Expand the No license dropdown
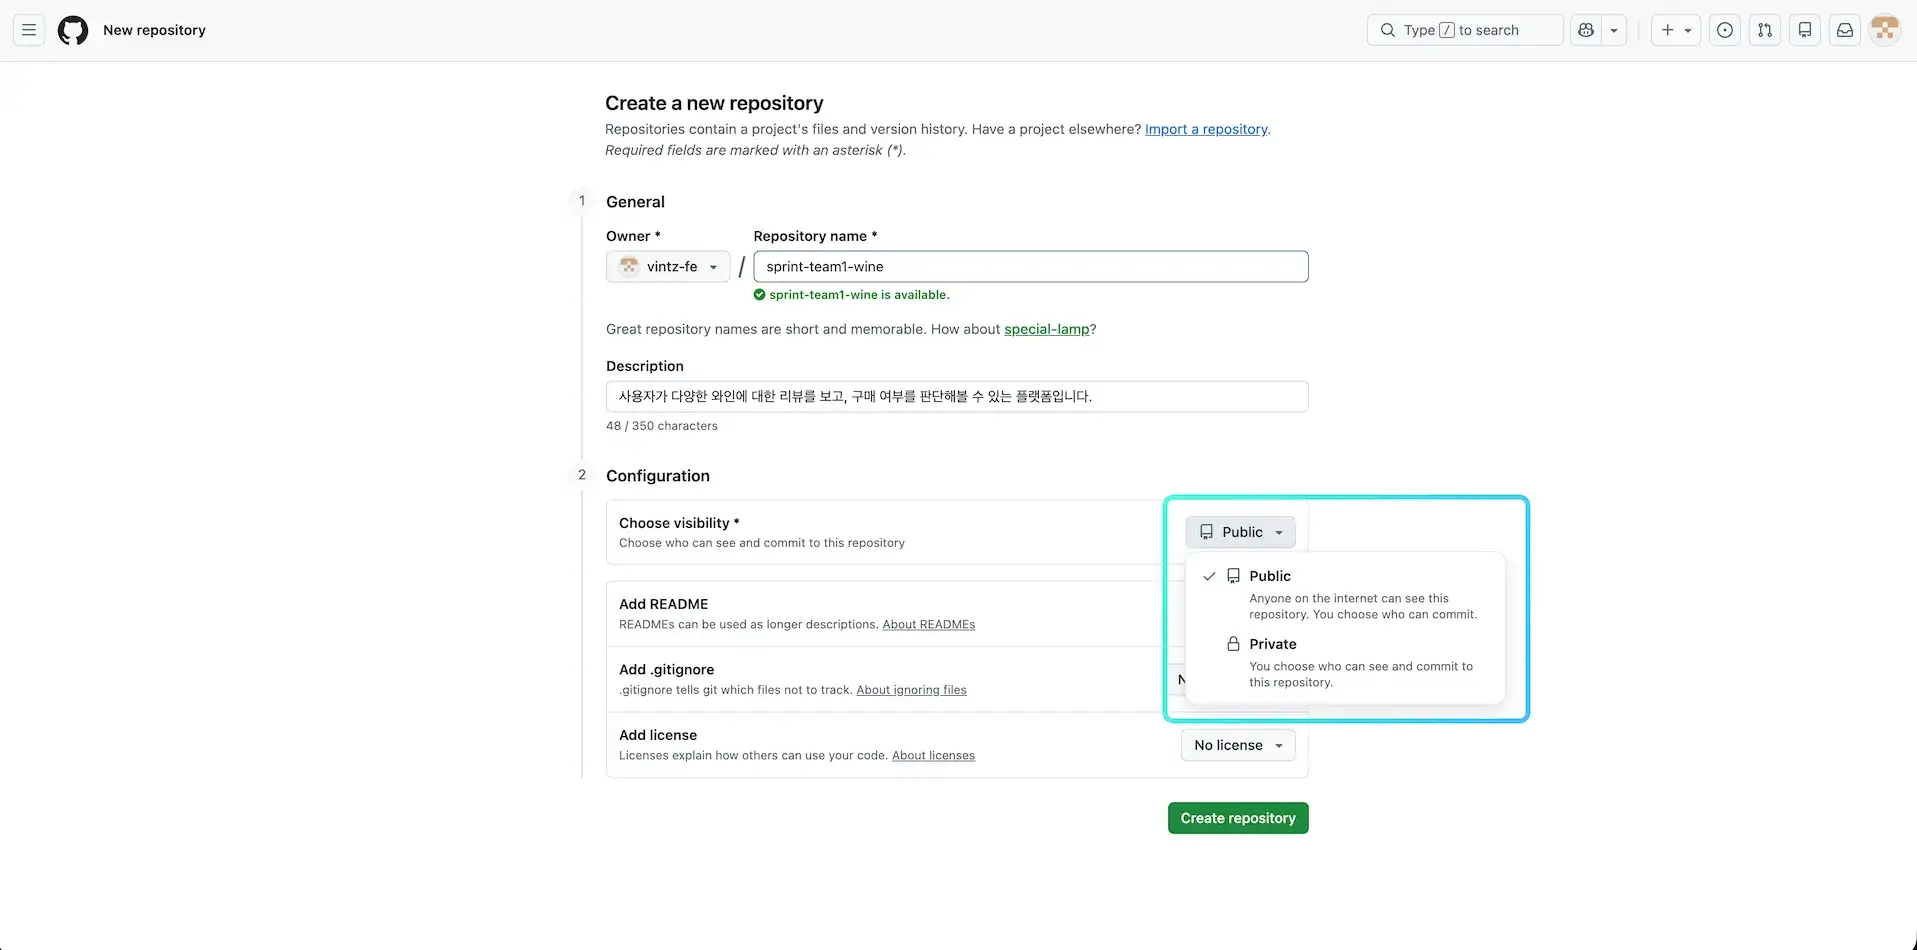The height and width of the screenshot is (950, 1917). click(x=1238, y=745)
